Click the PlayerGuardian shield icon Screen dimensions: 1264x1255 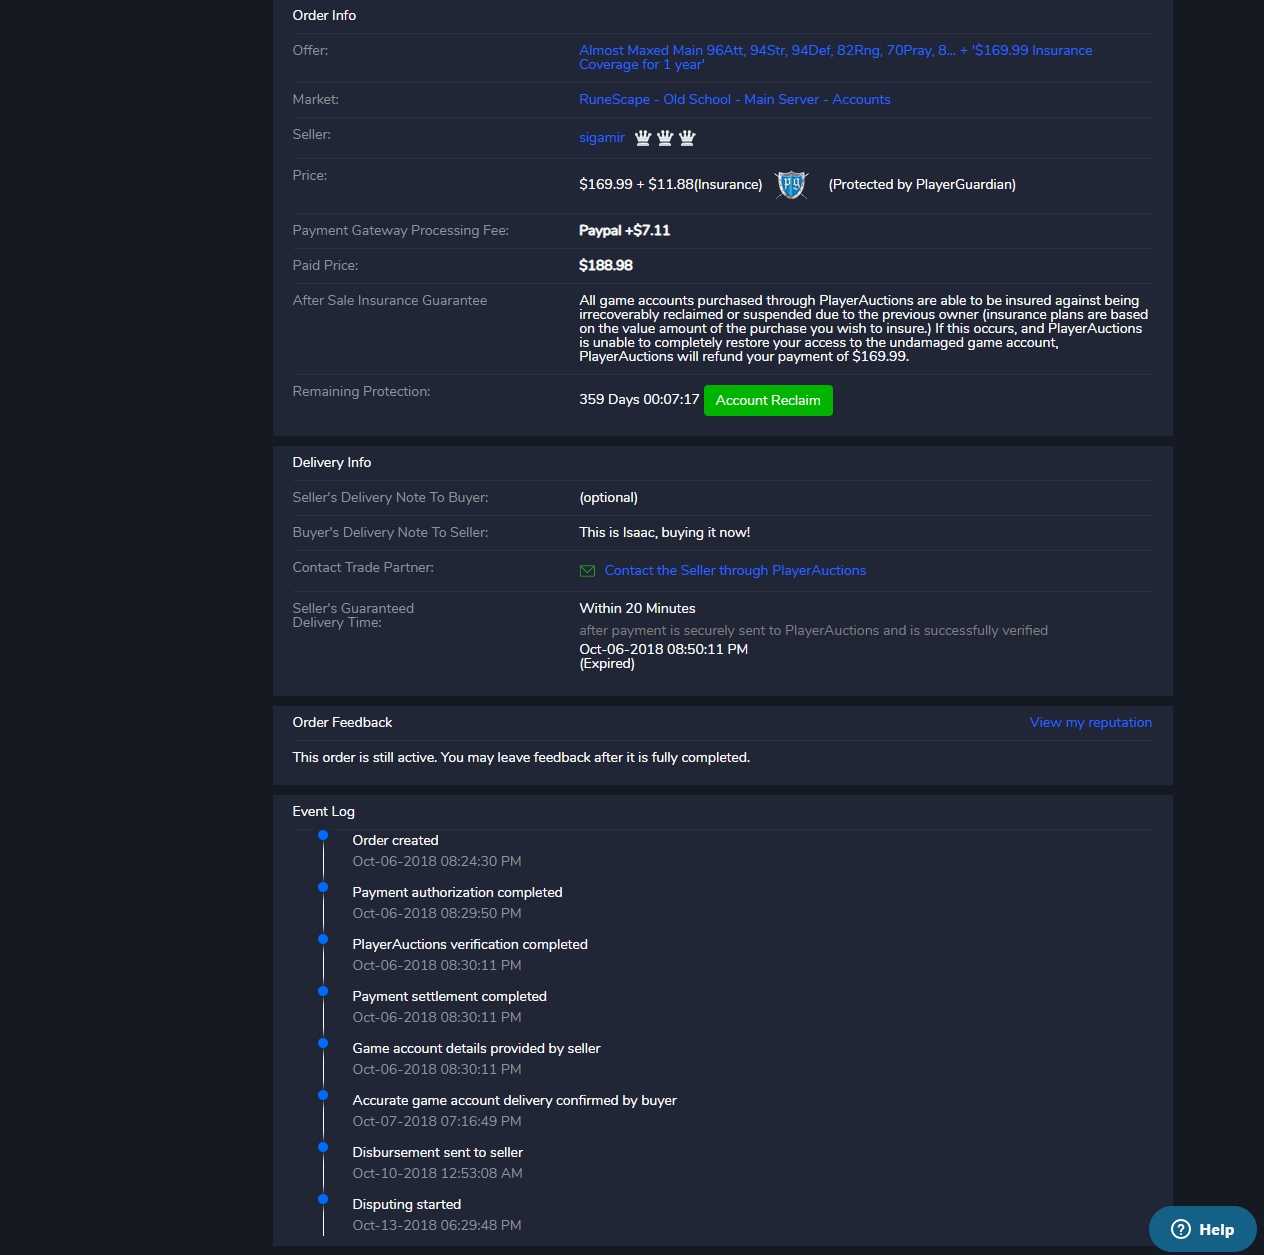pos(791,185)
